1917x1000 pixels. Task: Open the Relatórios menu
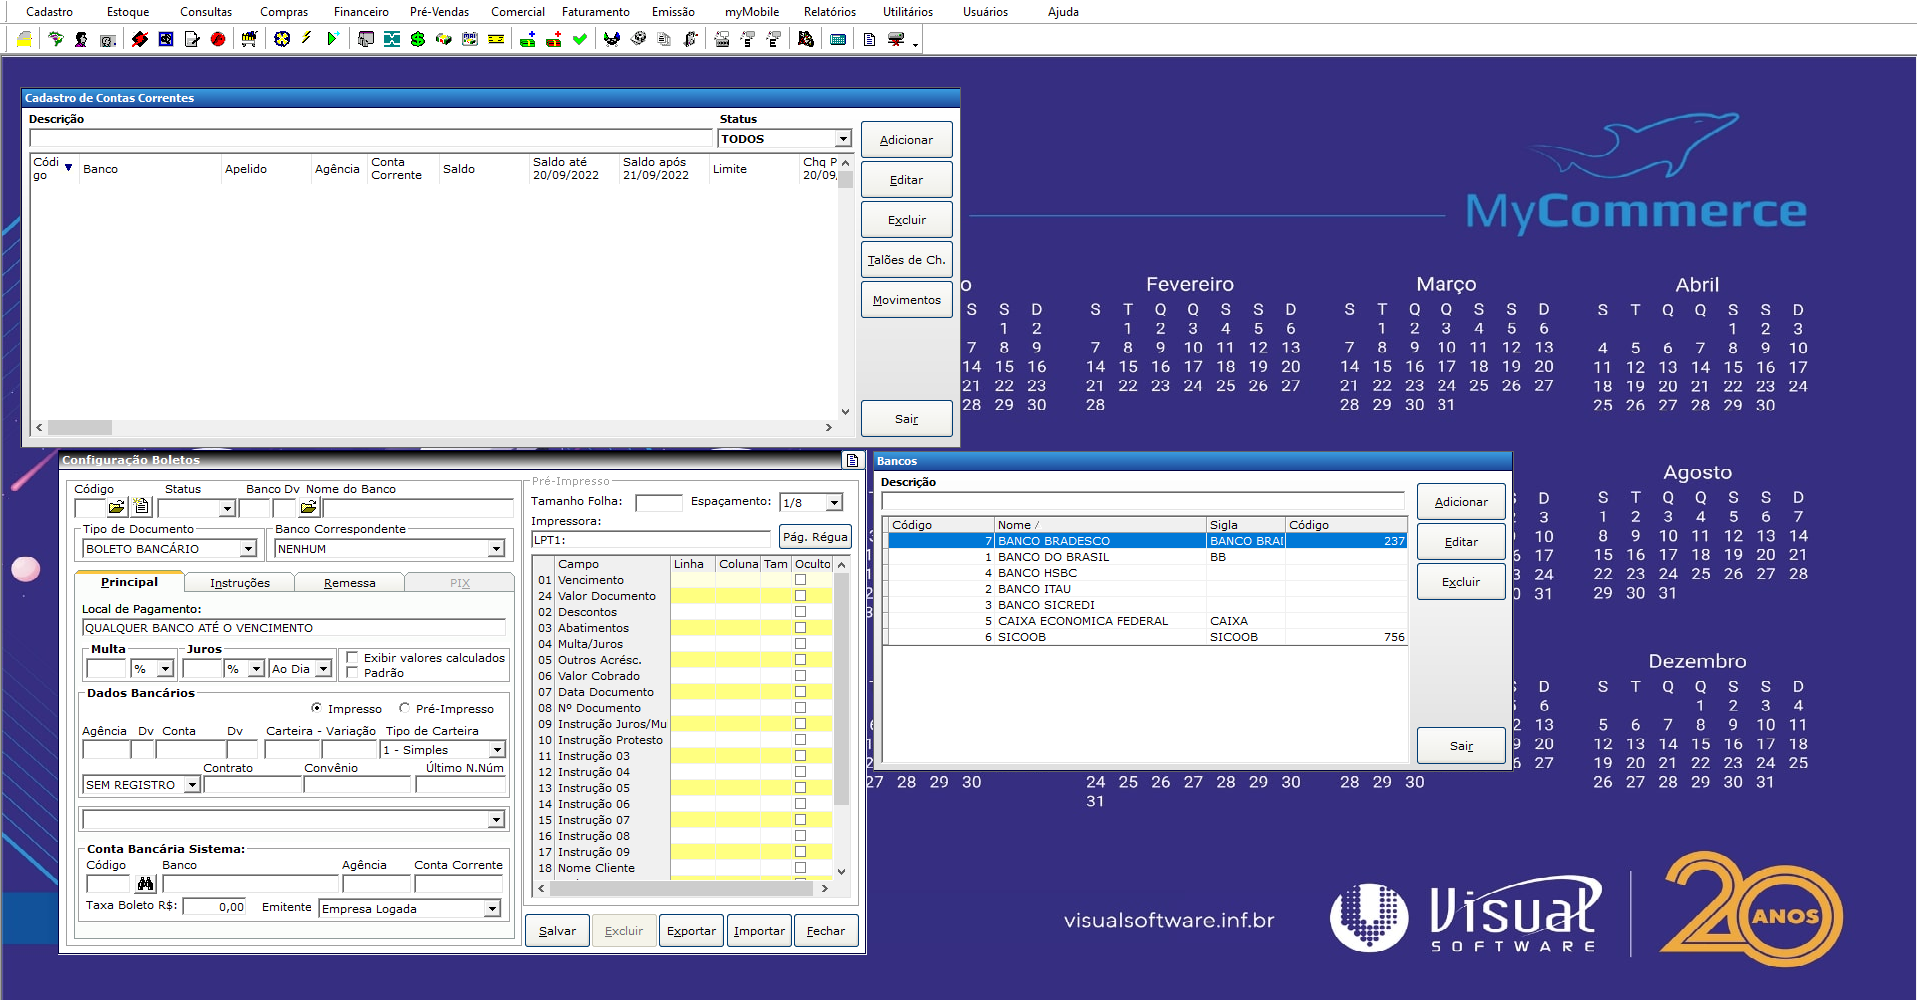[829, 12]
